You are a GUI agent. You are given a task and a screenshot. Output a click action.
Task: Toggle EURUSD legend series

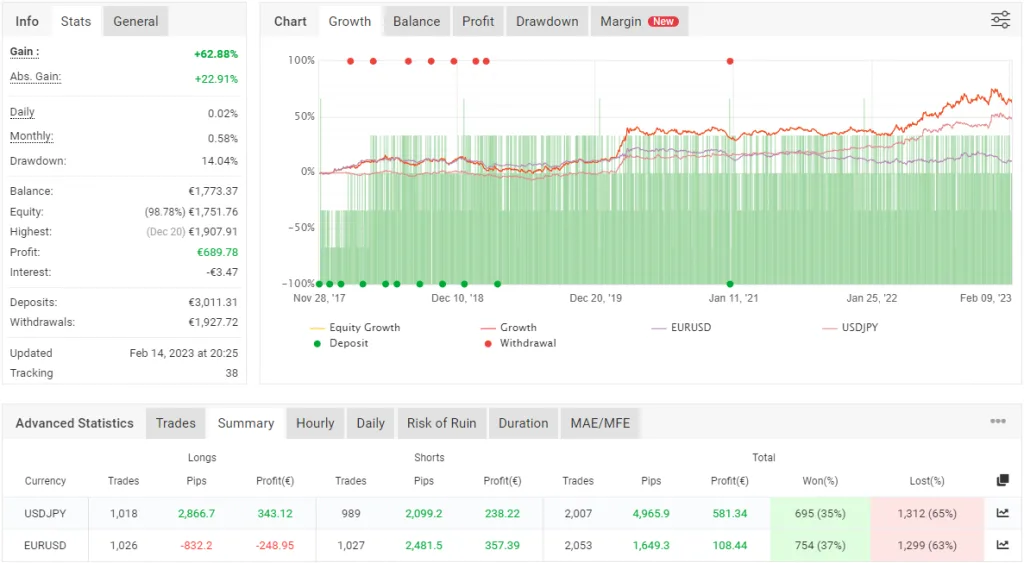[x=681, y=327]
